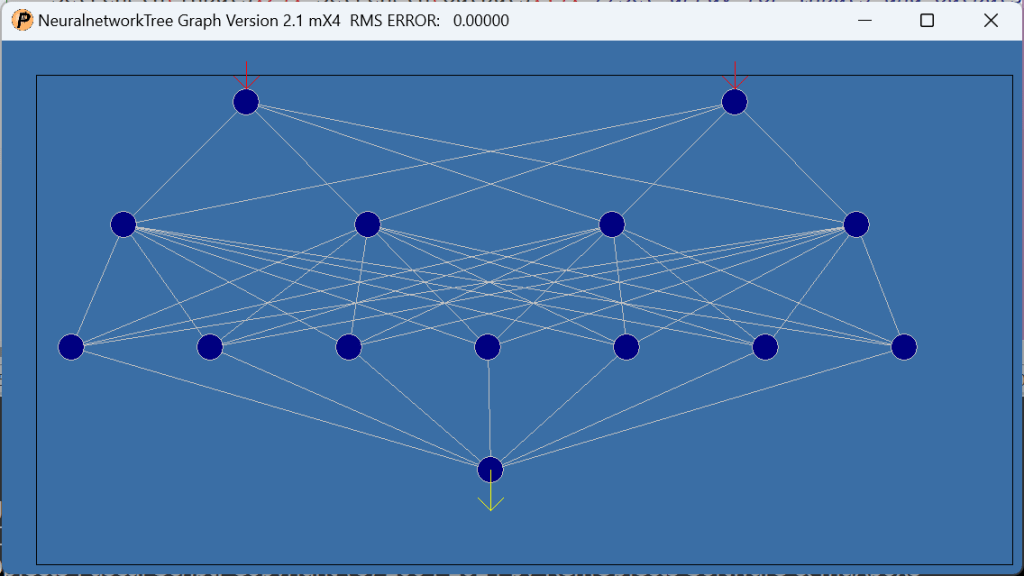Select rightmost node in the four-node layer

pos(856,224)
